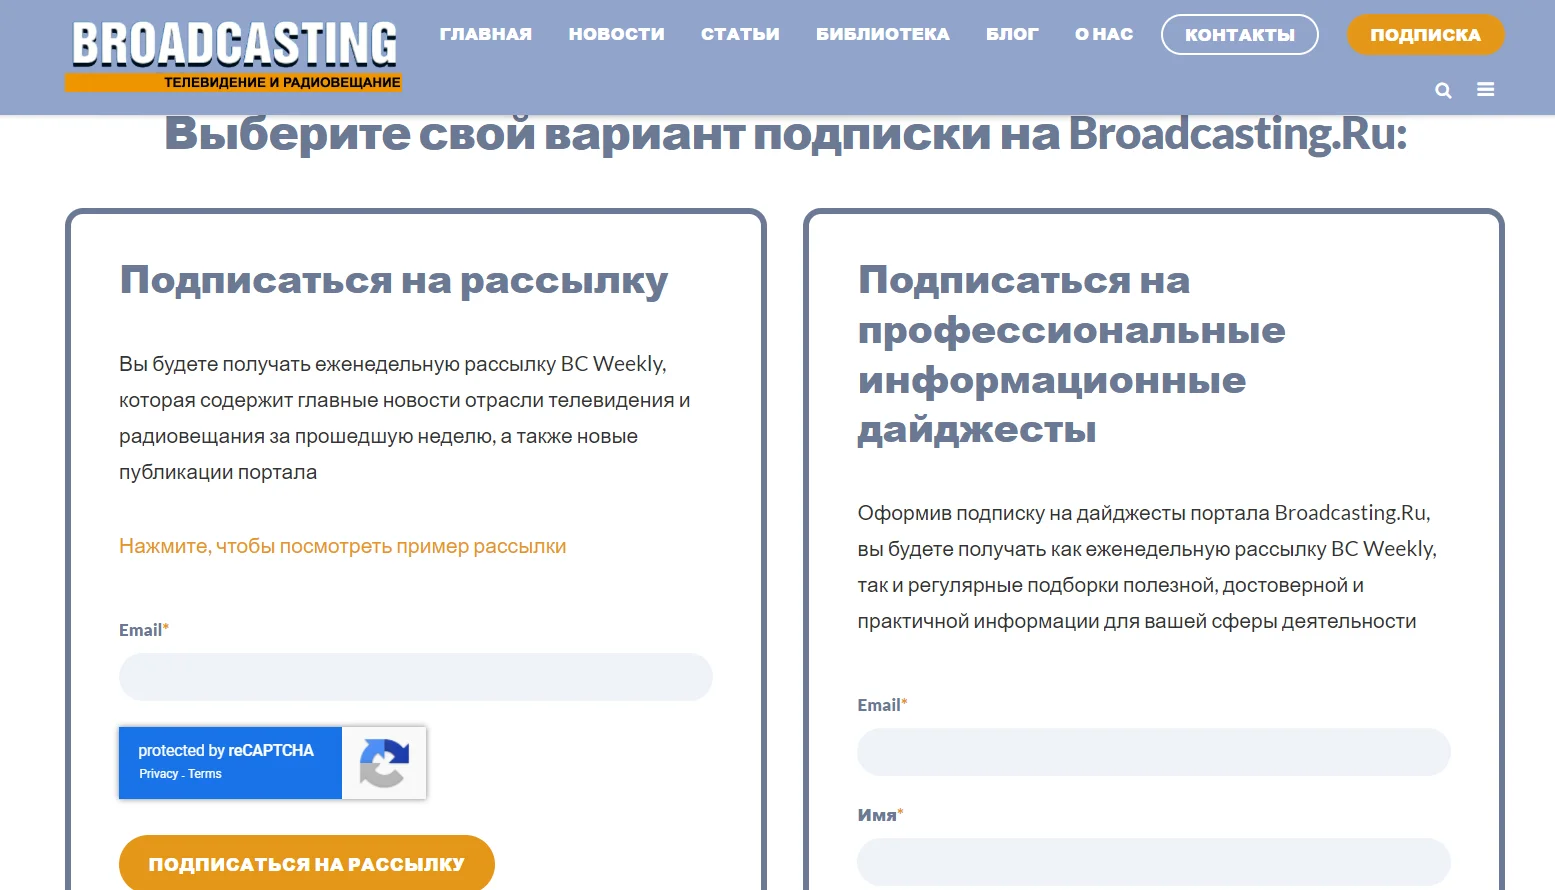Click the КОНТАКТЫ button
Image resolution: width=1555 pixels, height=890 pixels.
1240,35
